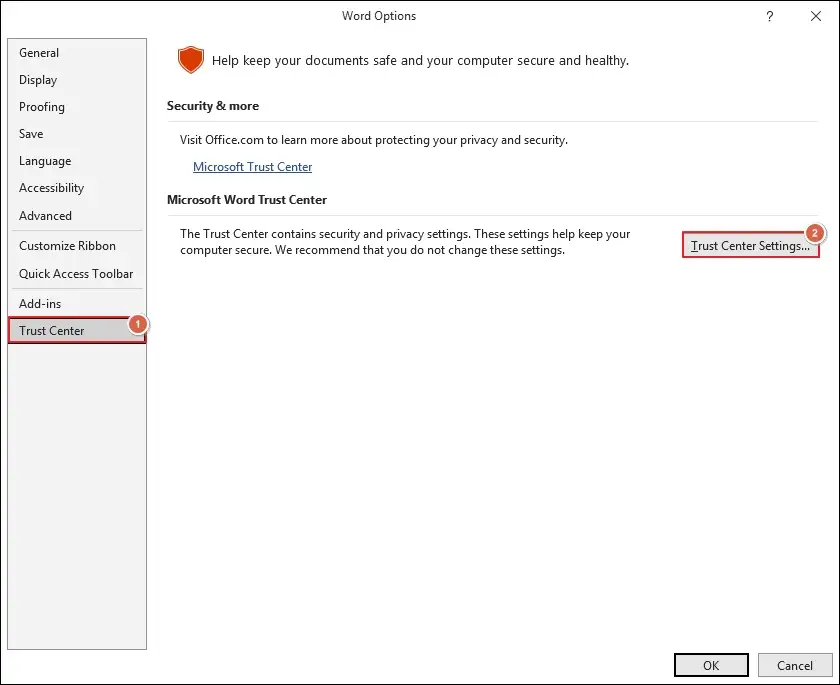
Task: Open help via question mark icon
Action: pyautogui.click(x=770, y=16)
